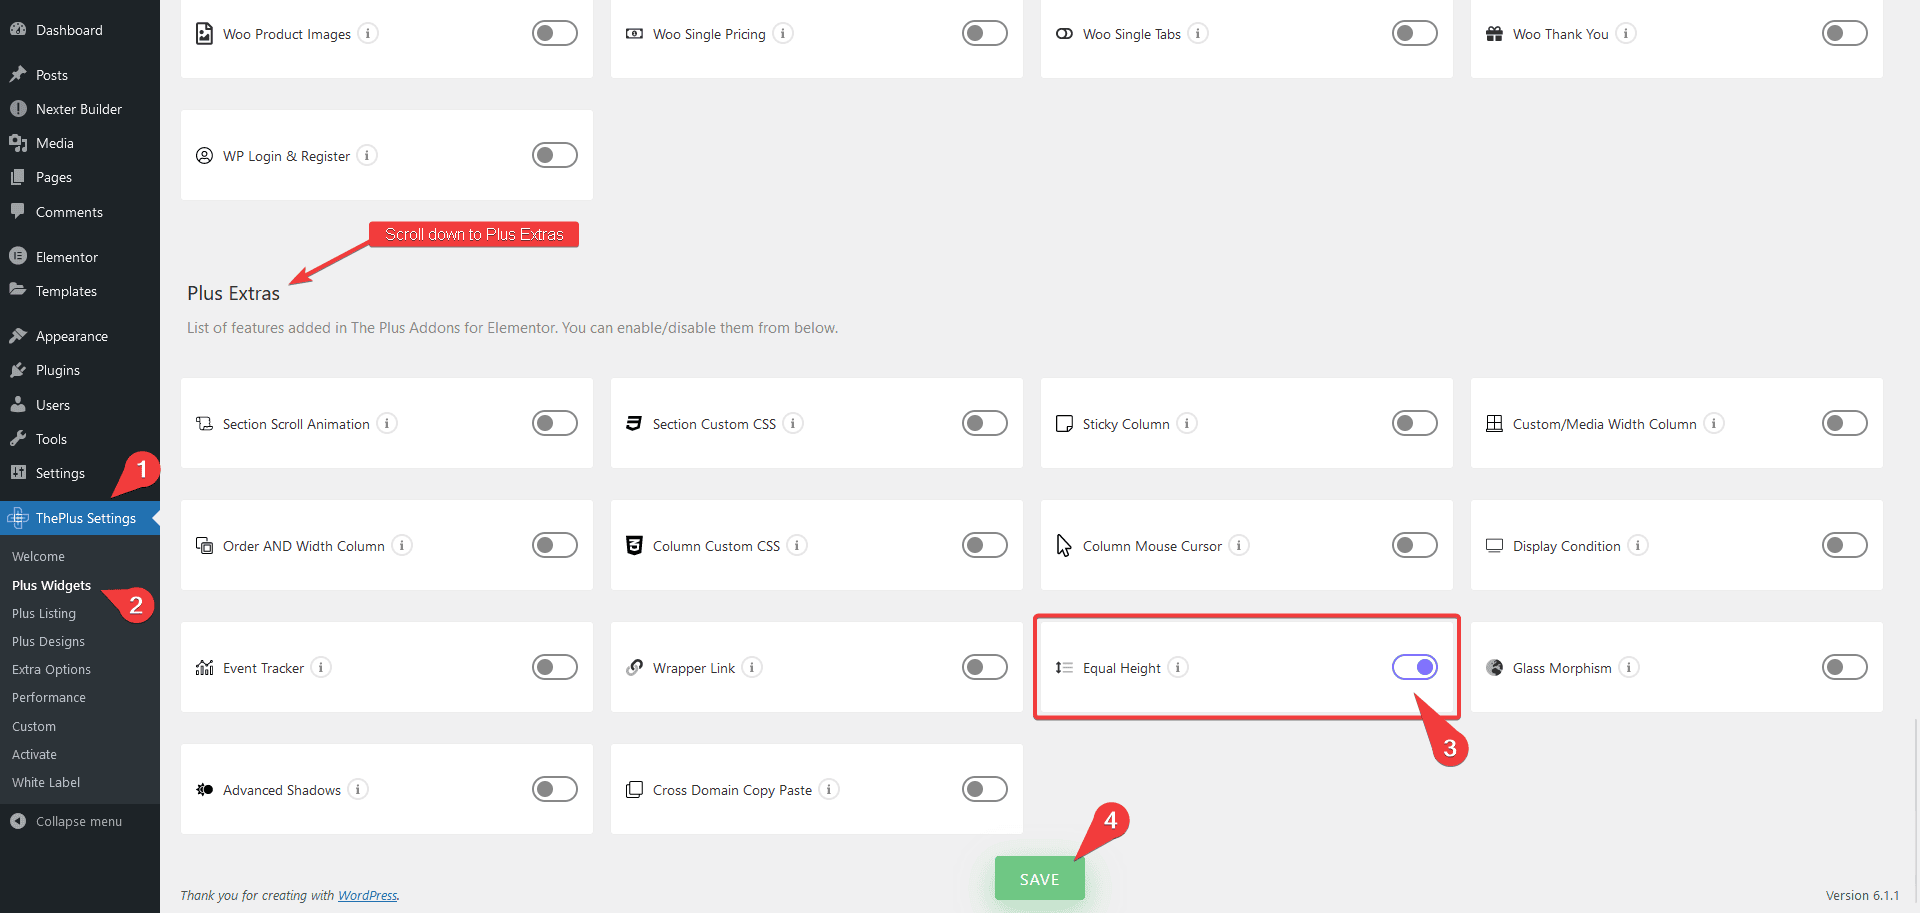1920x913 pixels.
Task: Open the Settings menu in sidebar
Action: [60, 473]
